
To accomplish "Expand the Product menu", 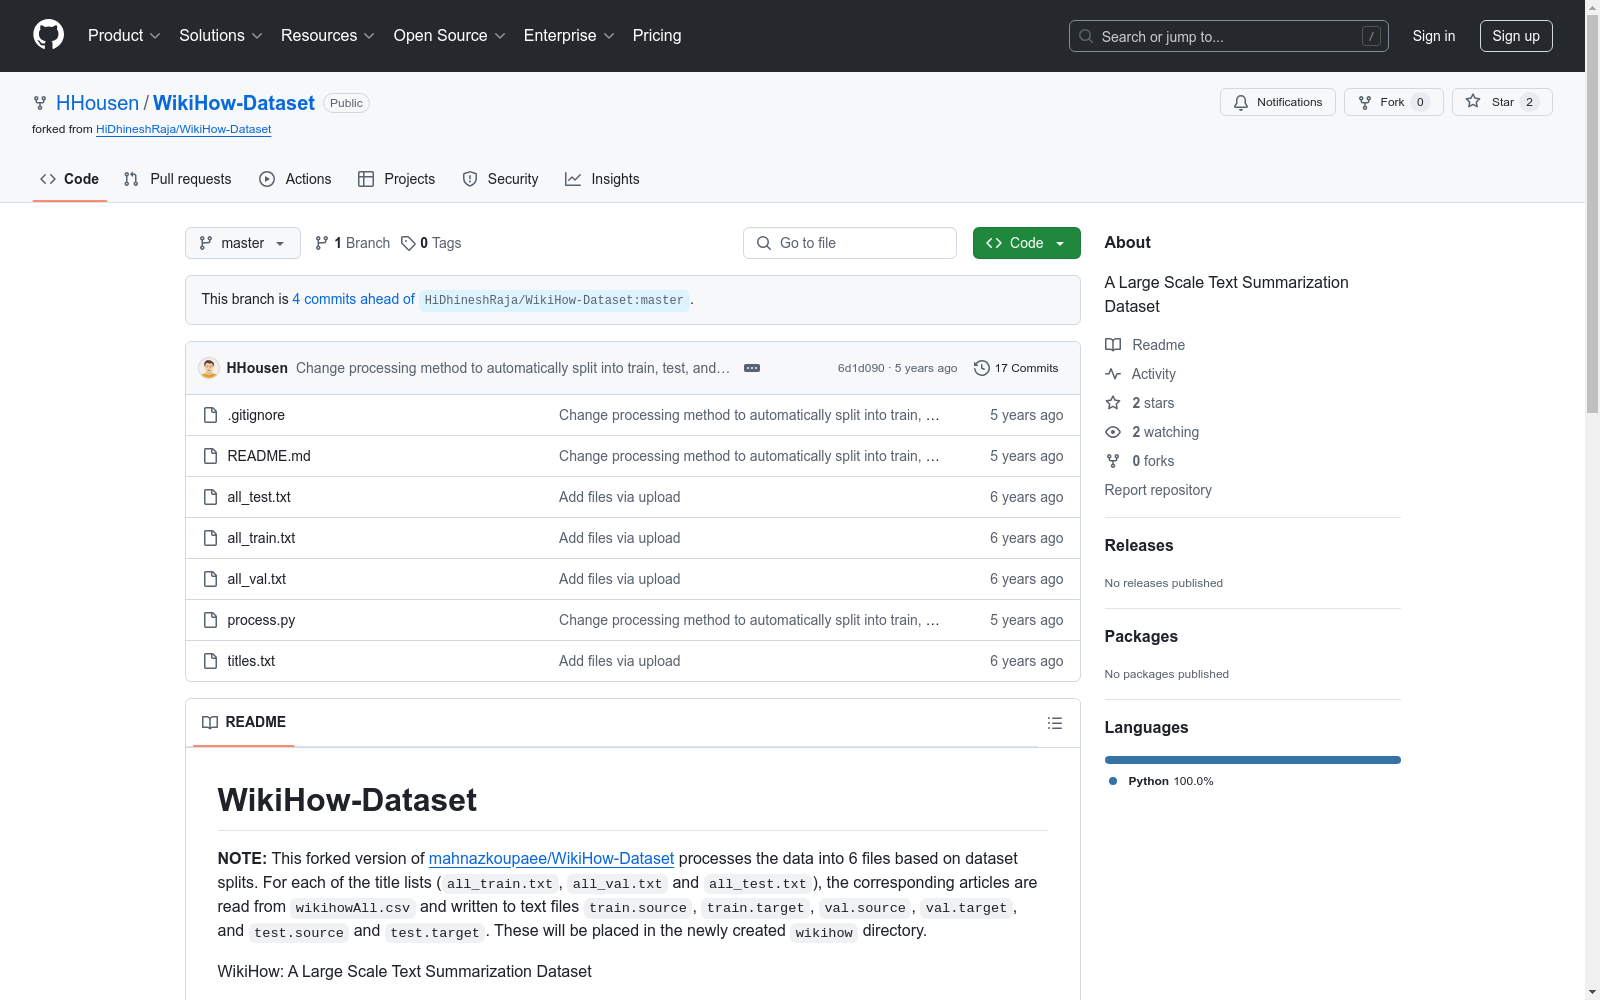I will coord(124,36).
